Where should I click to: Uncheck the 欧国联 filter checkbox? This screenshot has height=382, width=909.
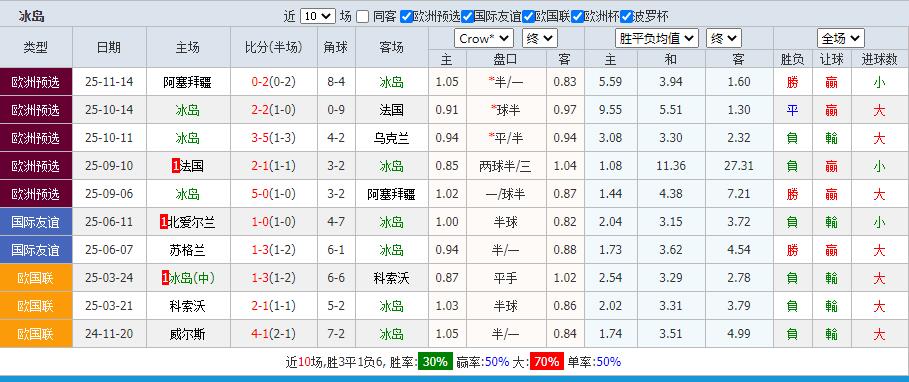coord(528,16)
